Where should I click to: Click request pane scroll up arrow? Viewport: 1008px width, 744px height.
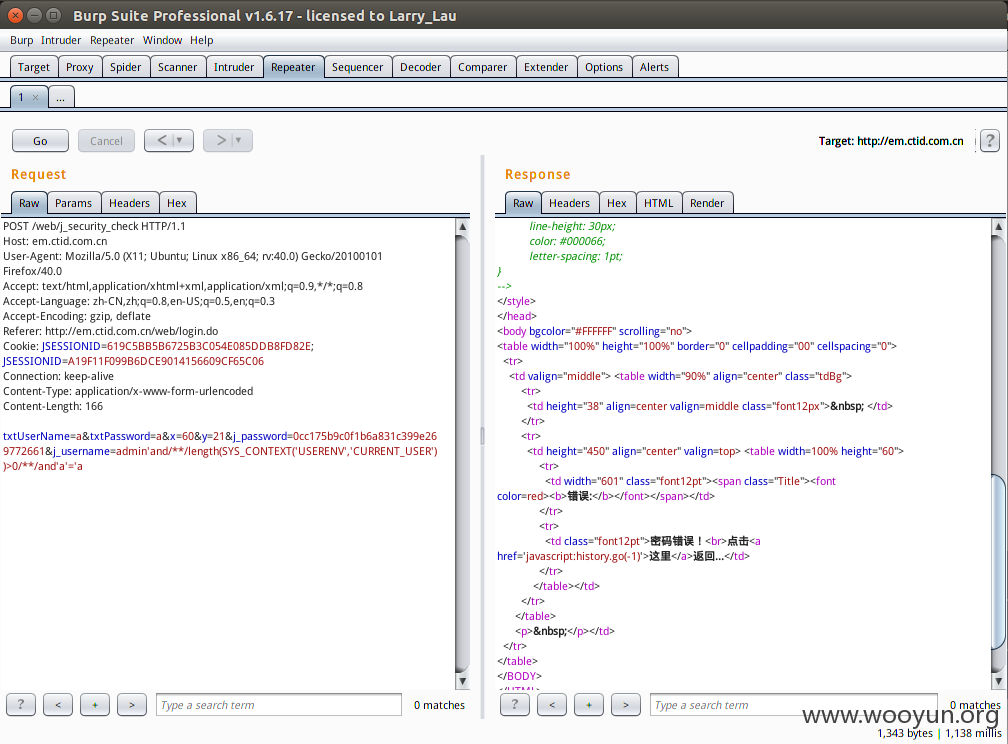(462, 226)
